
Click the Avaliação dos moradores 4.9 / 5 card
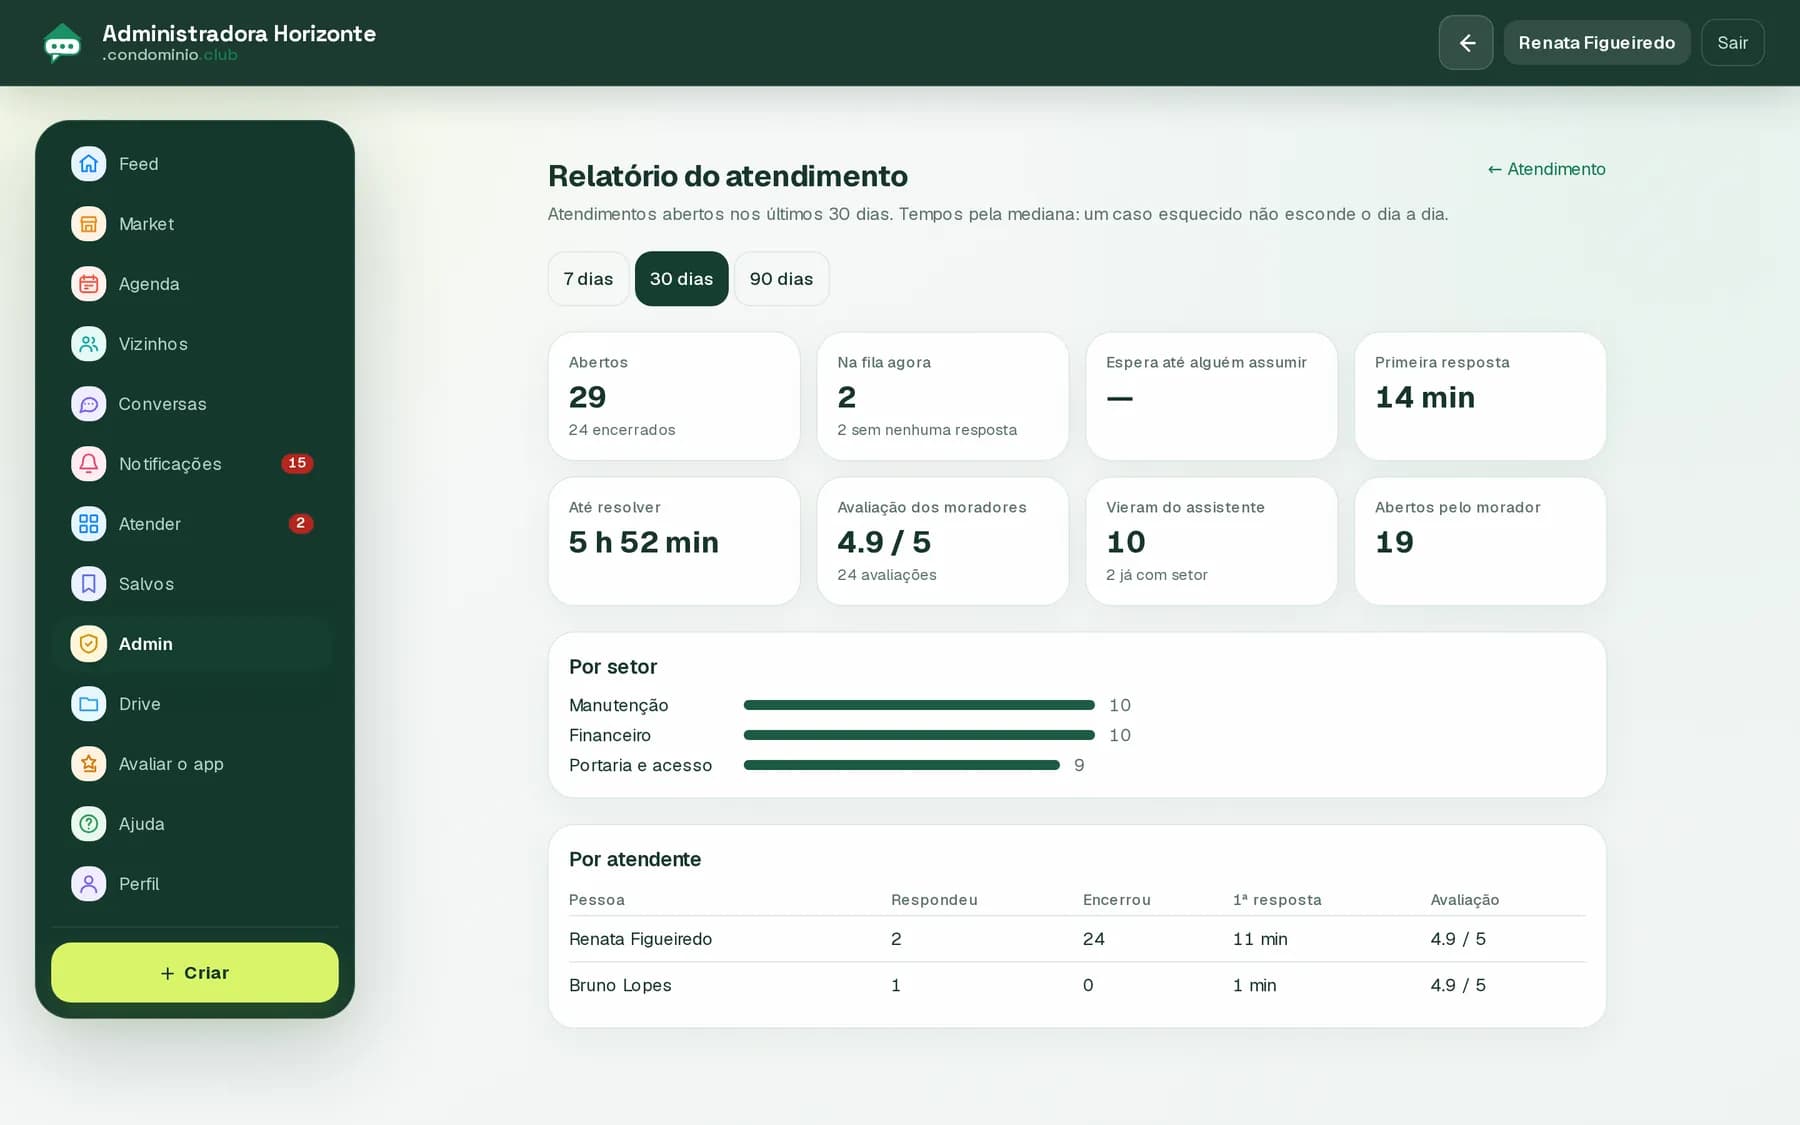[943, 541]
